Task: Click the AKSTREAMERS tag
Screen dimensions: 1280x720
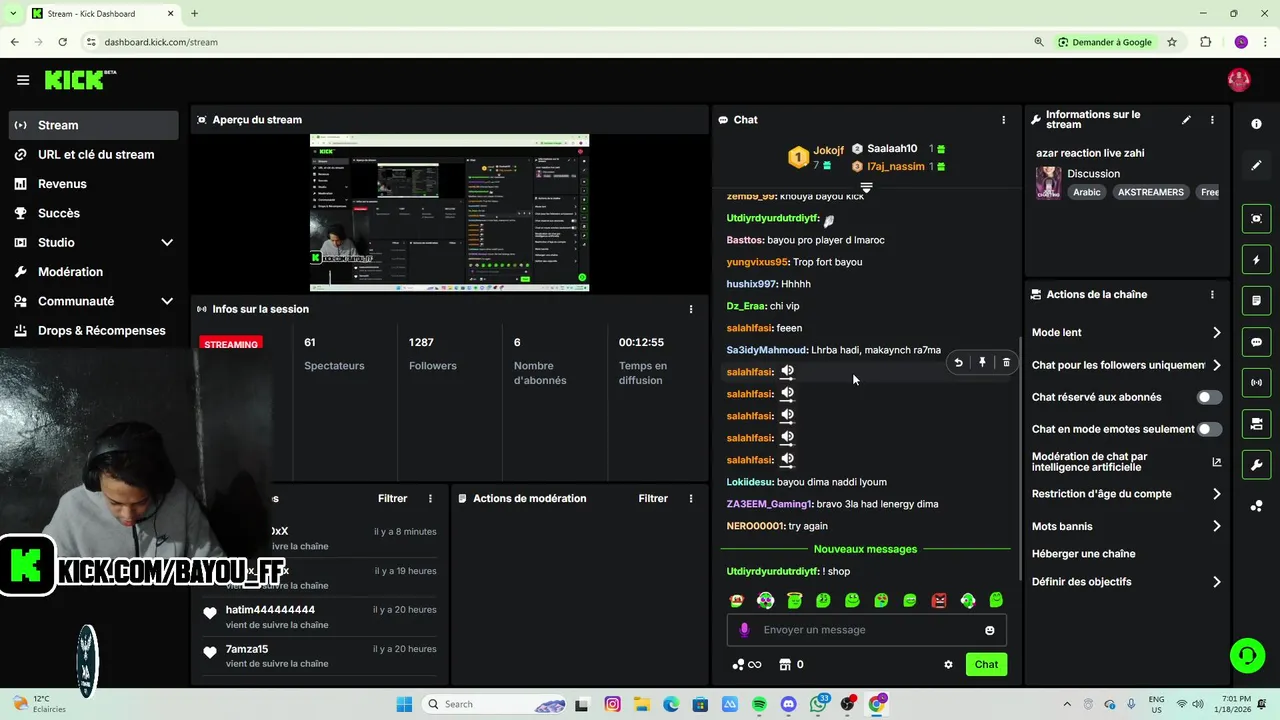Action: 1151,192
